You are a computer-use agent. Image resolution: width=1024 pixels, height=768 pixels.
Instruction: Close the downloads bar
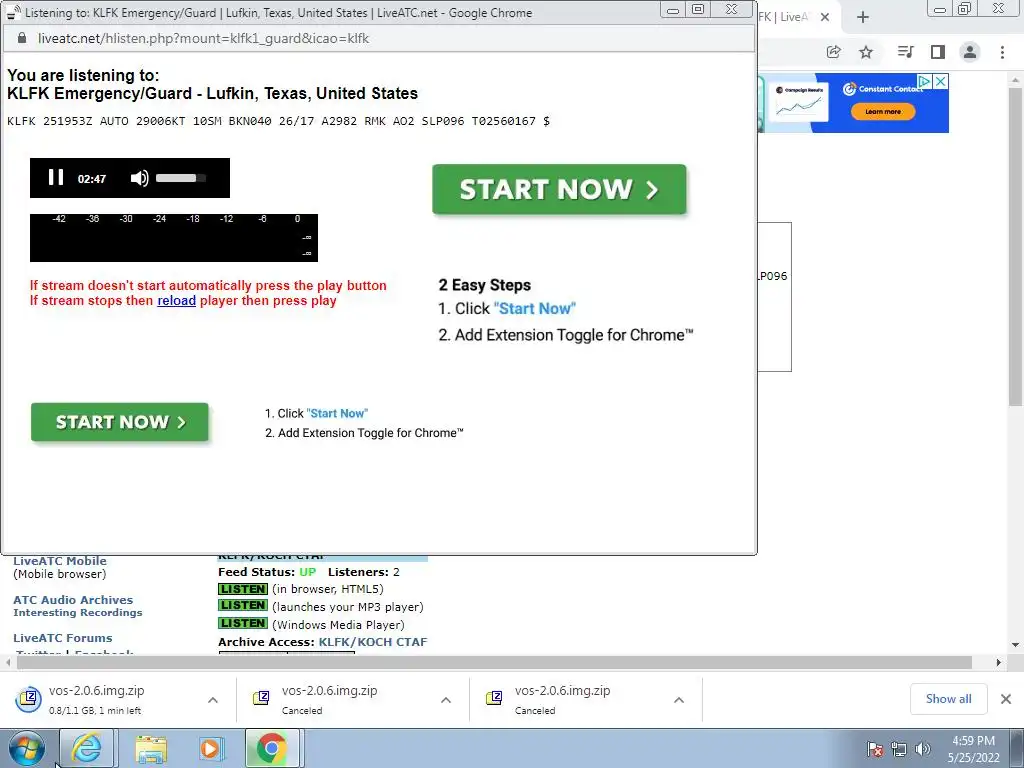click(x=1006, y=699)
